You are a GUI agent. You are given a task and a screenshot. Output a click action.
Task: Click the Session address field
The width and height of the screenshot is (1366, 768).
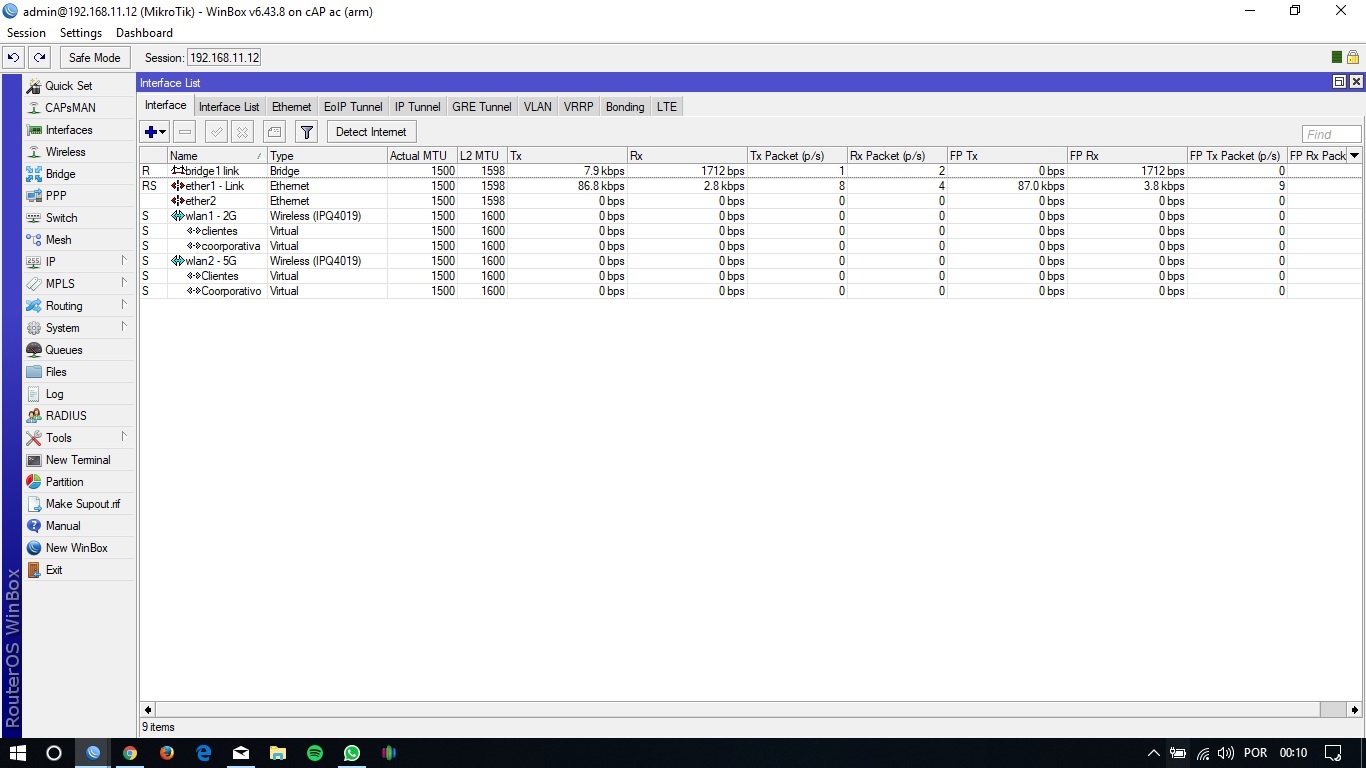[x=224, y=58]
